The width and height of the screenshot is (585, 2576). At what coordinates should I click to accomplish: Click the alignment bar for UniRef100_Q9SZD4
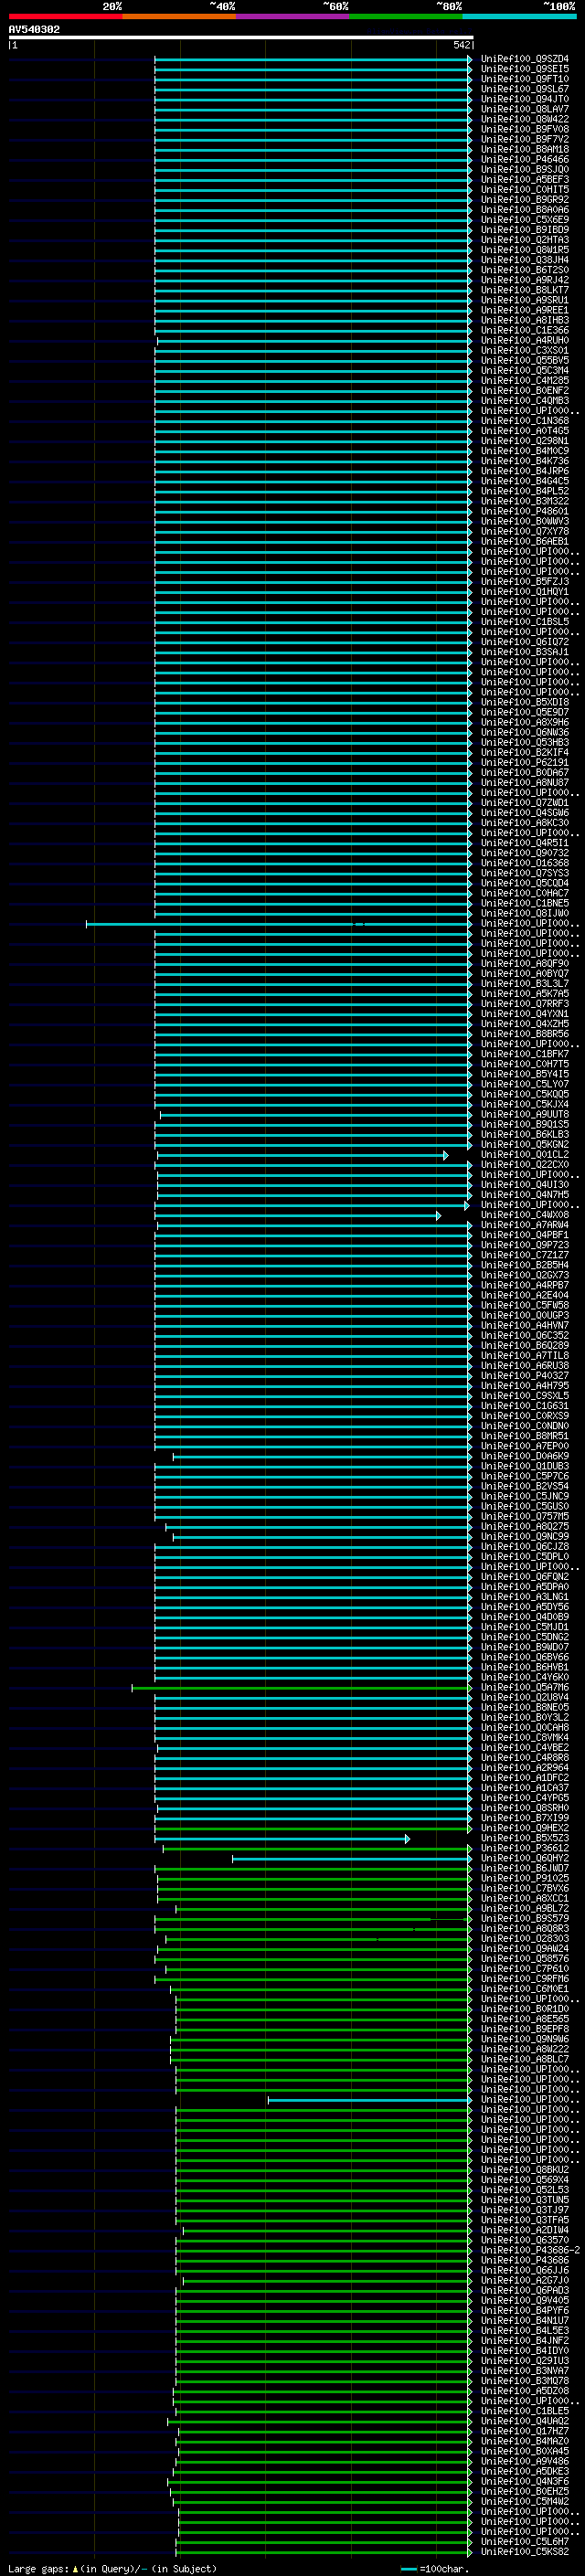[313, 59]
